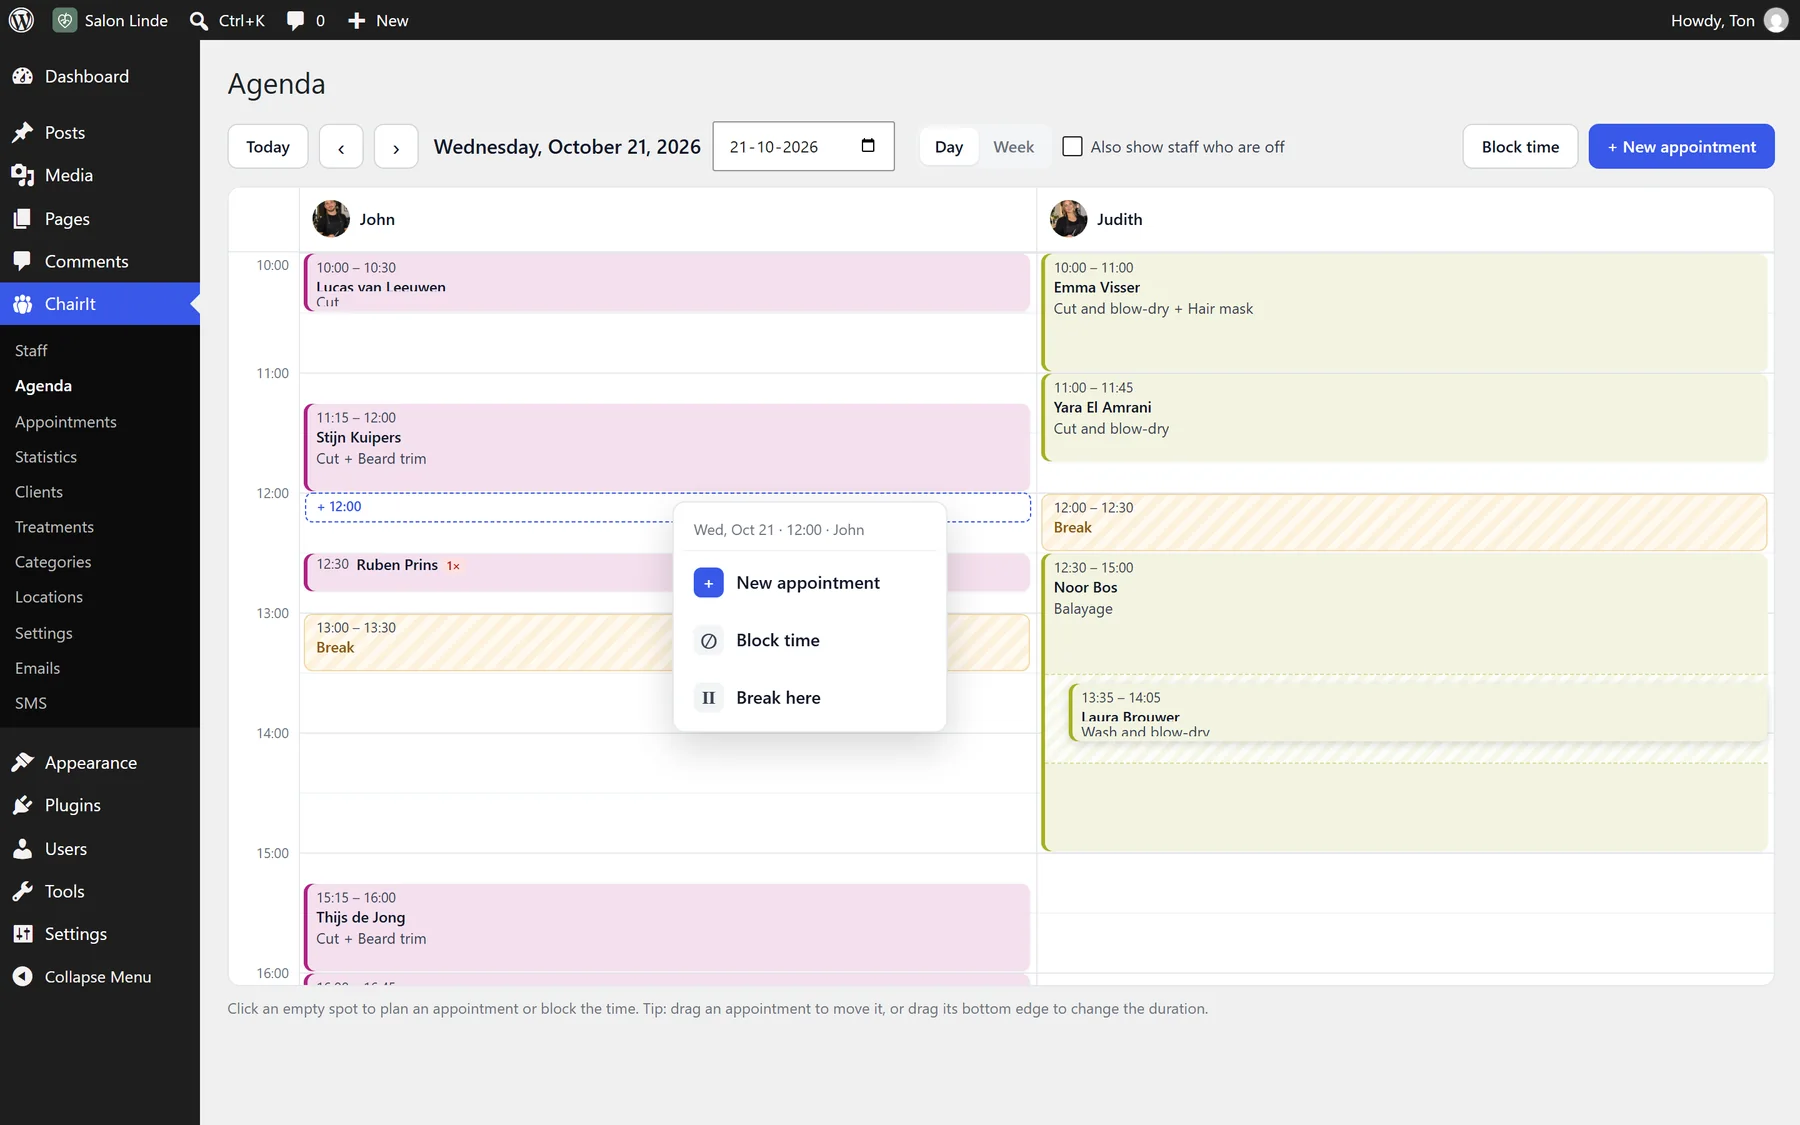Click the blue New appointment button
This screenshot has width=1800, height=1125.
point(1681,146)
